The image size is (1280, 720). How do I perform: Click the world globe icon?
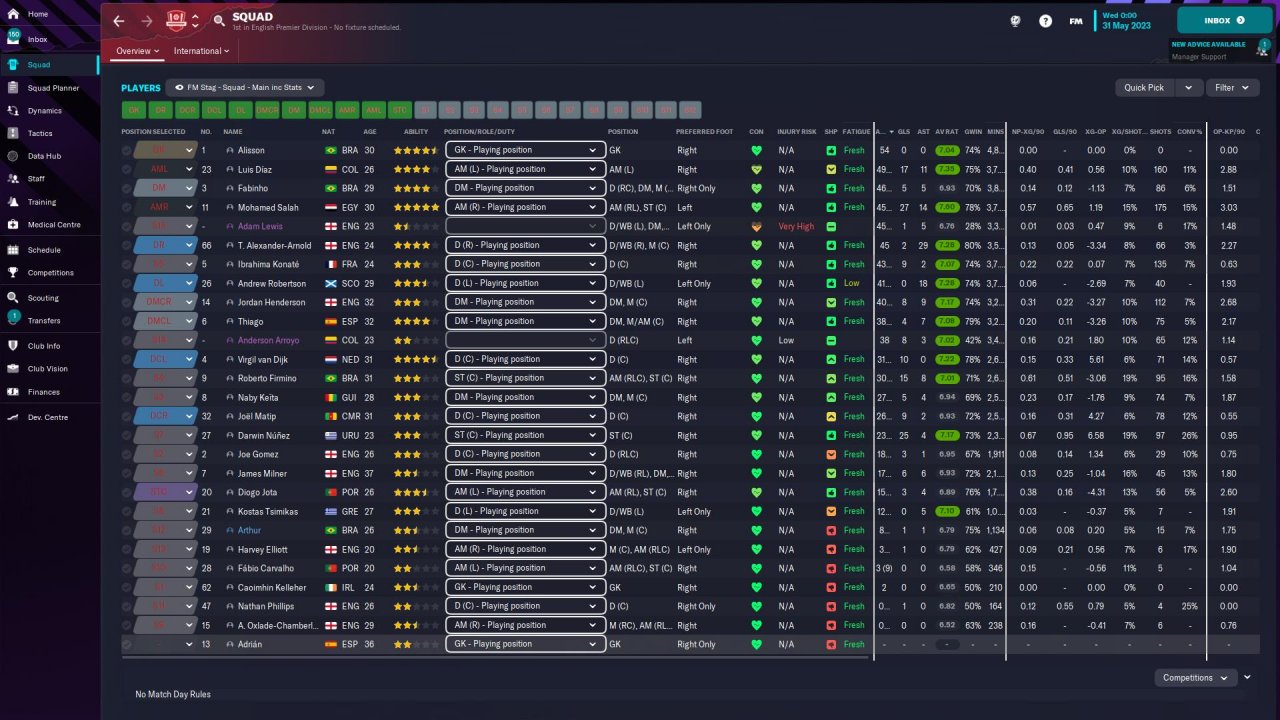click(x=1015, y=20)
